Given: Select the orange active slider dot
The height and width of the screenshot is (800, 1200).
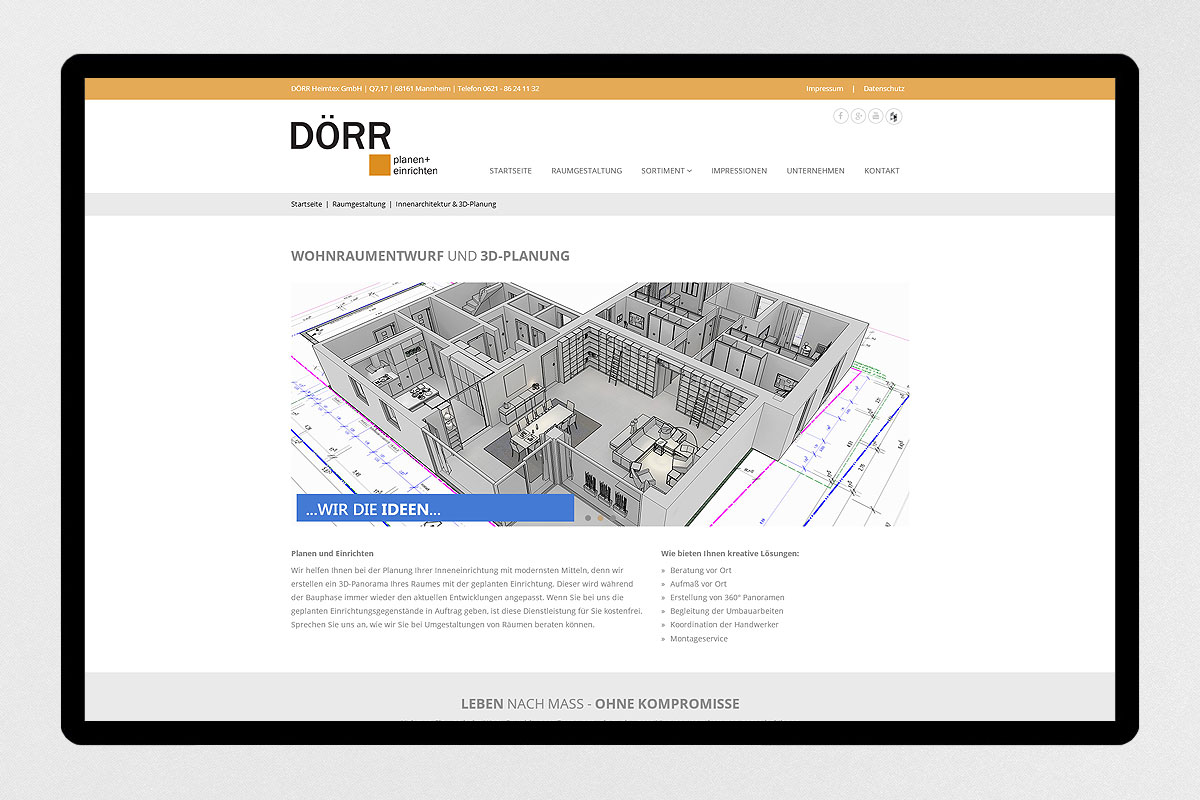Looking at the screenshot, I should pos(600,518).
